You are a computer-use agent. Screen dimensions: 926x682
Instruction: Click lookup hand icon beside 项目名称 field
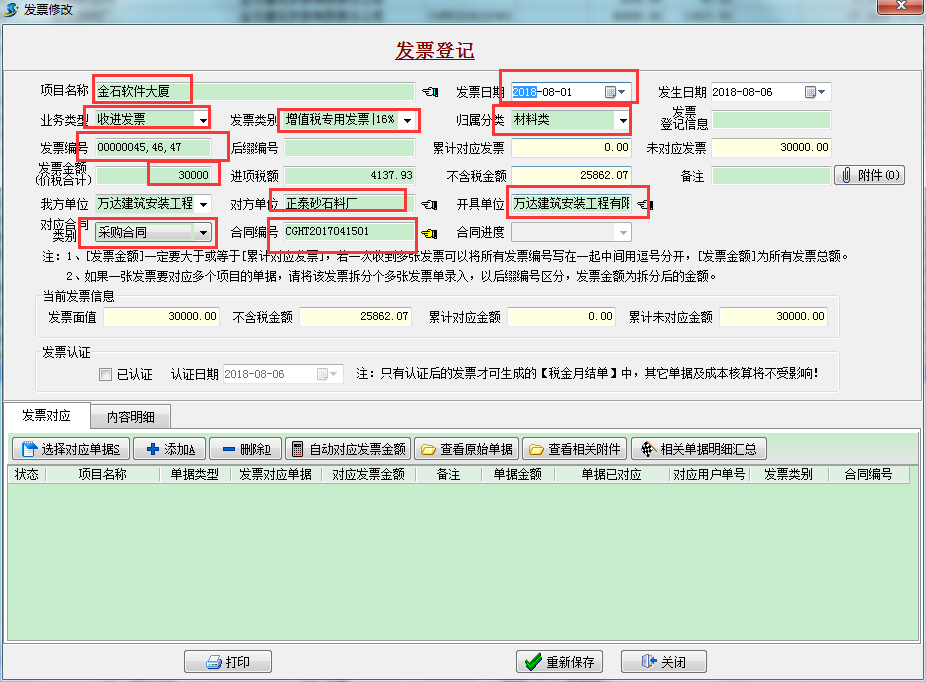431,92
